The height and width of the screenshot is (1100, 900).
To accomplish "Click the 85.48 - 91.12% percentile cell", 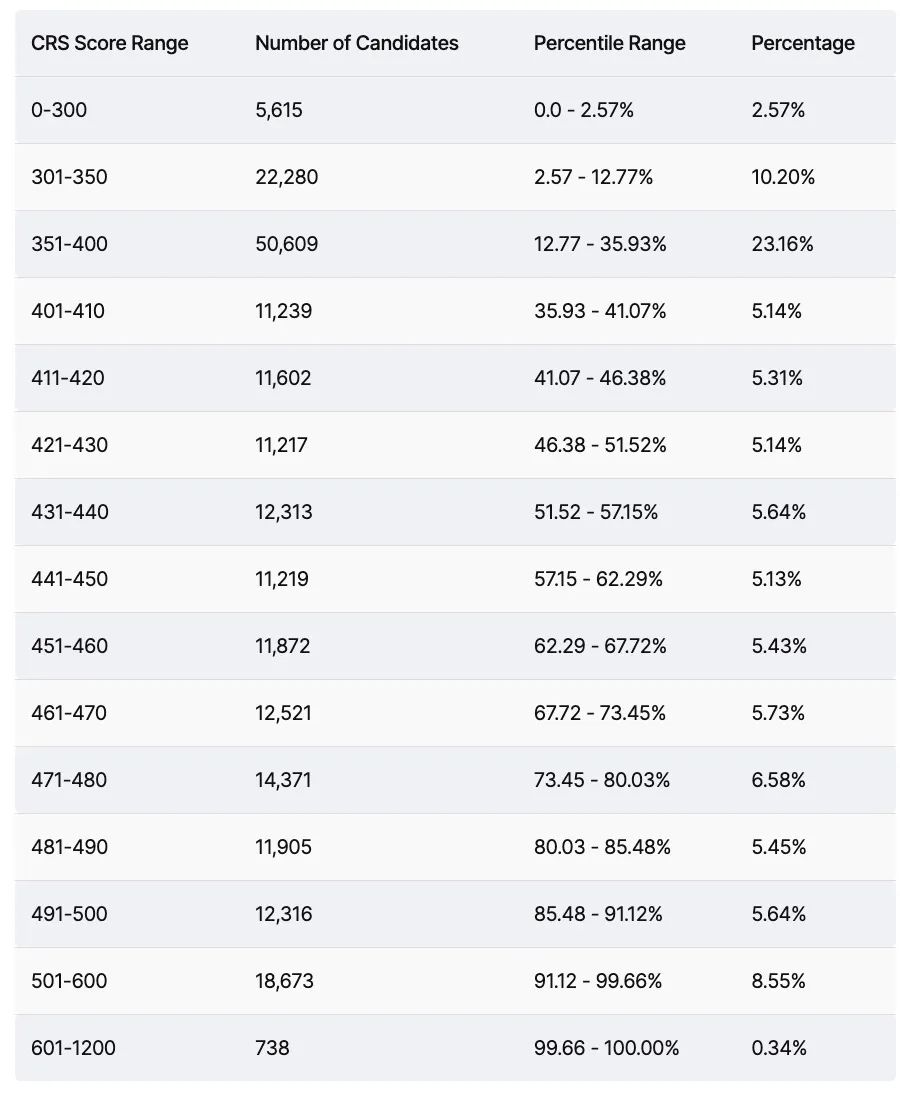I will click(x=598, y=914).
